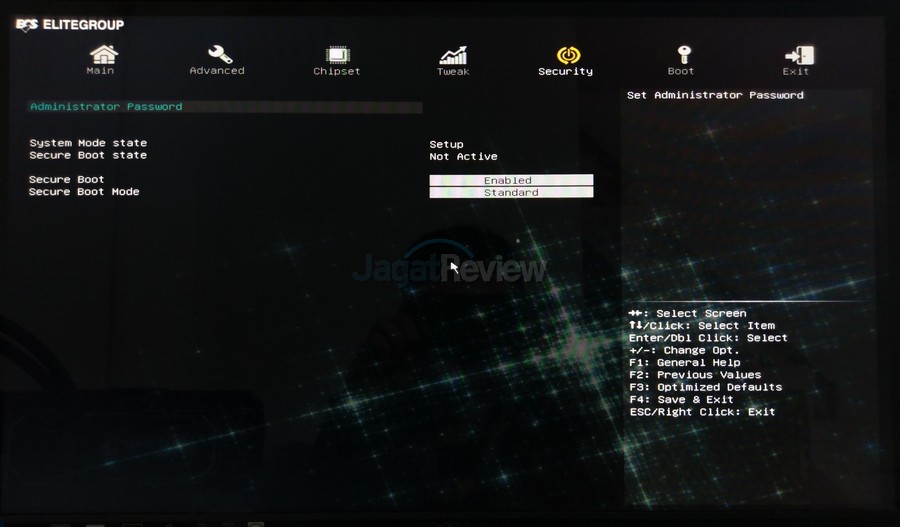Viewport: 900px width, 527px height.
Task: Click the ECS Elitegroup logo
Action: click(70, 25)
